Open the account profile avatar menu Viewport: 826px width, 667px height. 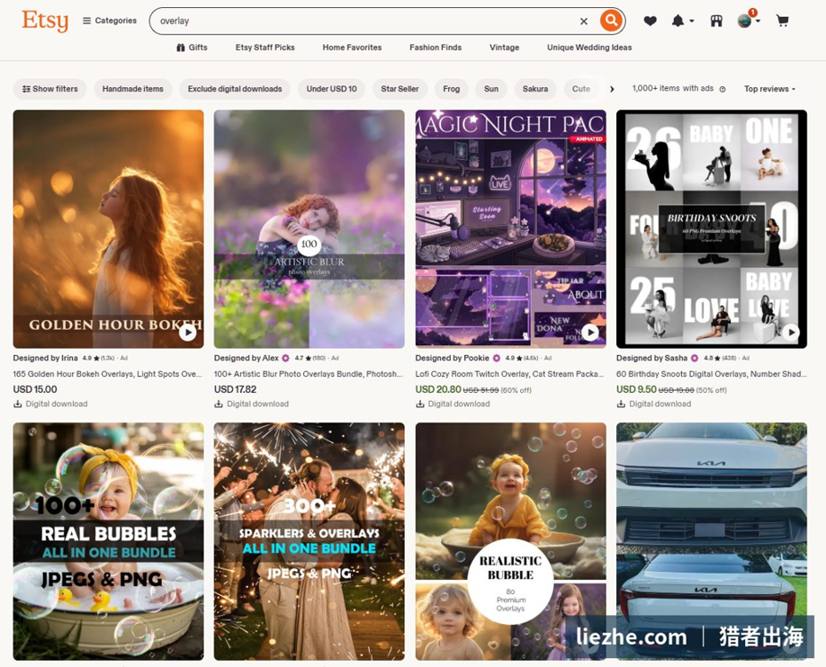point(748,21)
